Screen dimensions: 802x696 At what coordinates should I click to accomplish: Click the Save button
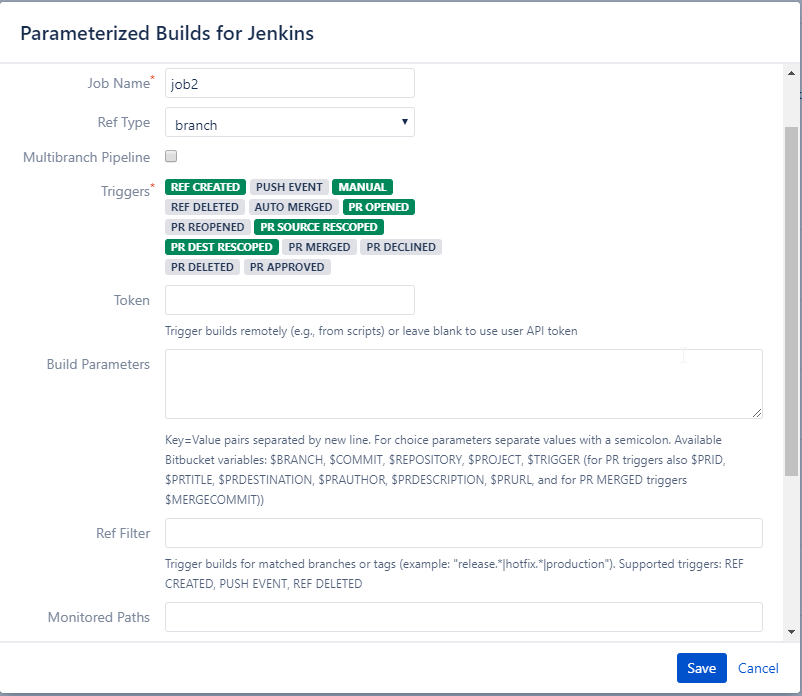(x=701, y=667)
